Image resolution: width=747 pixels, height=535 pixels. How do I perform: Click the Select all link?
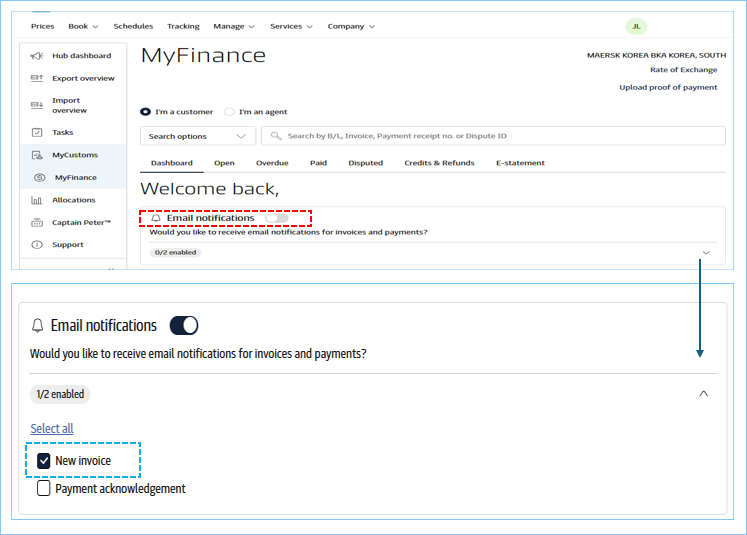tap(52, 429)
